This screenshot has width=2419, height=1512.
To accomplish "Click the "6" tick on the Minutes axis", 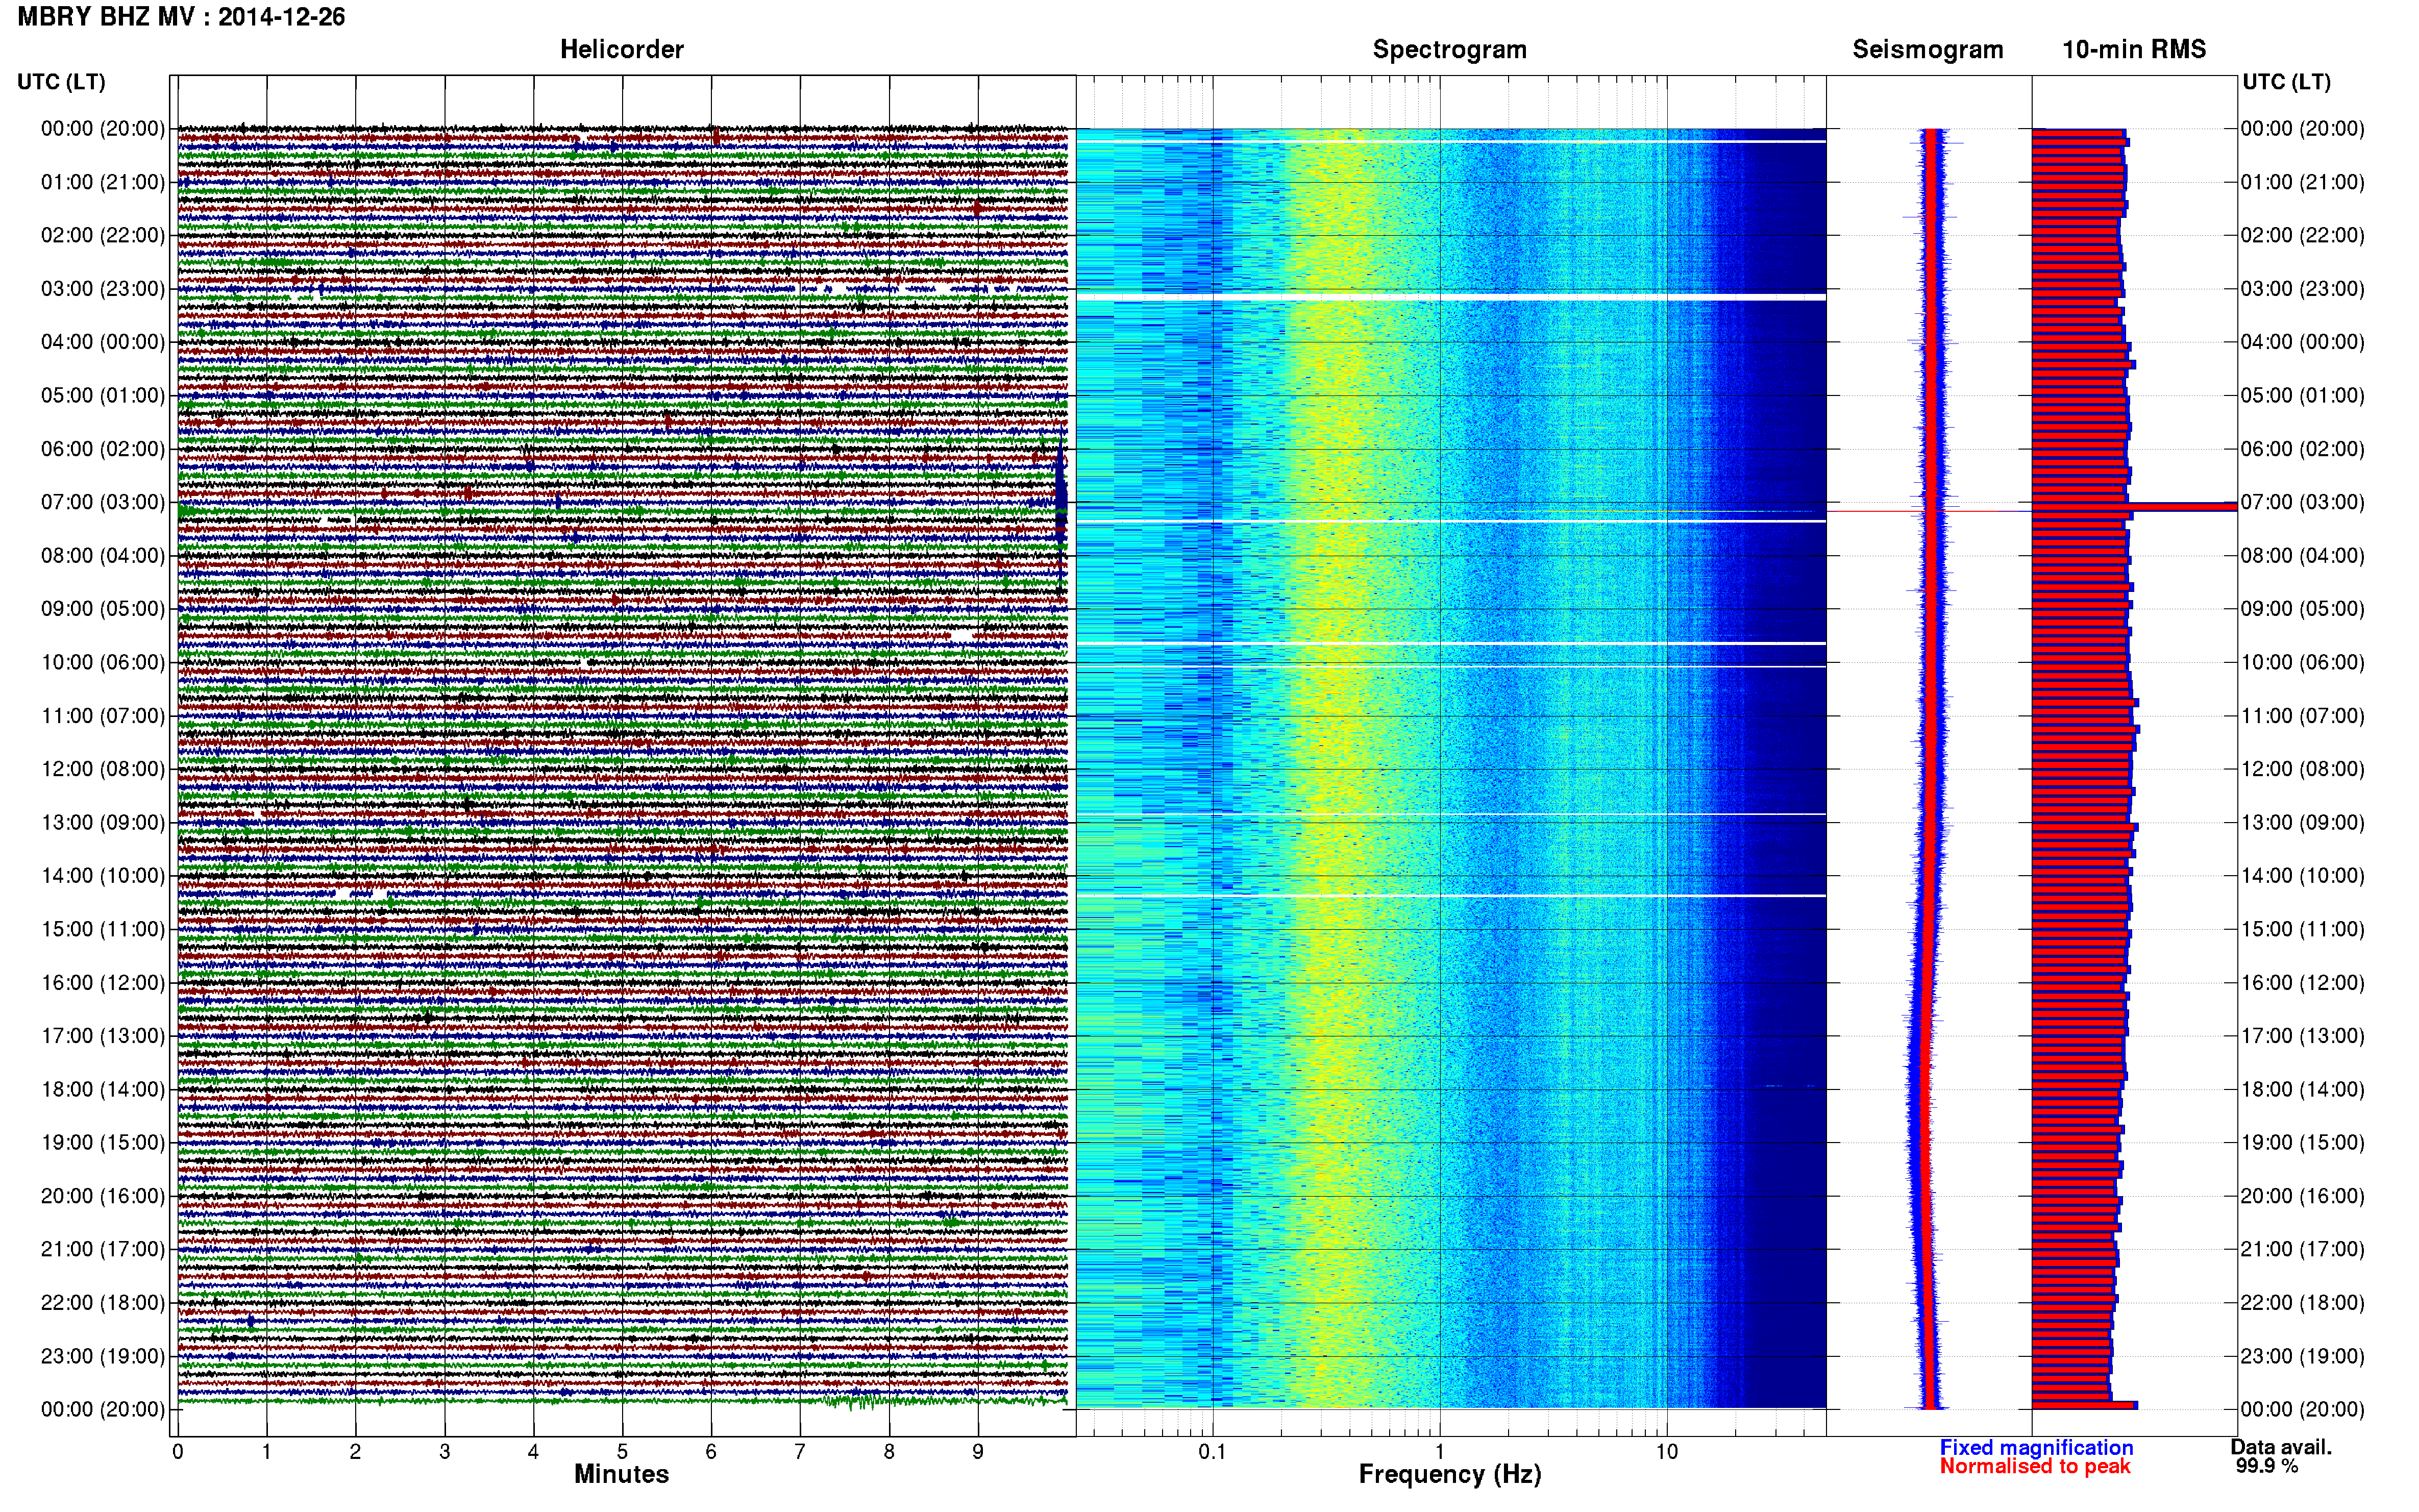I will tap(711, 1452).
